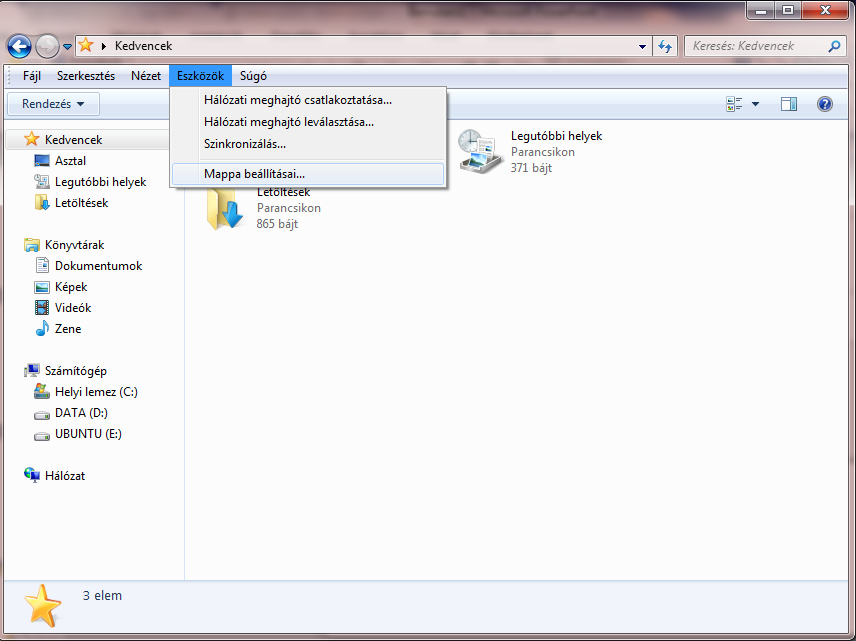
Task: Select the Képek label
Action: point(71,287)
